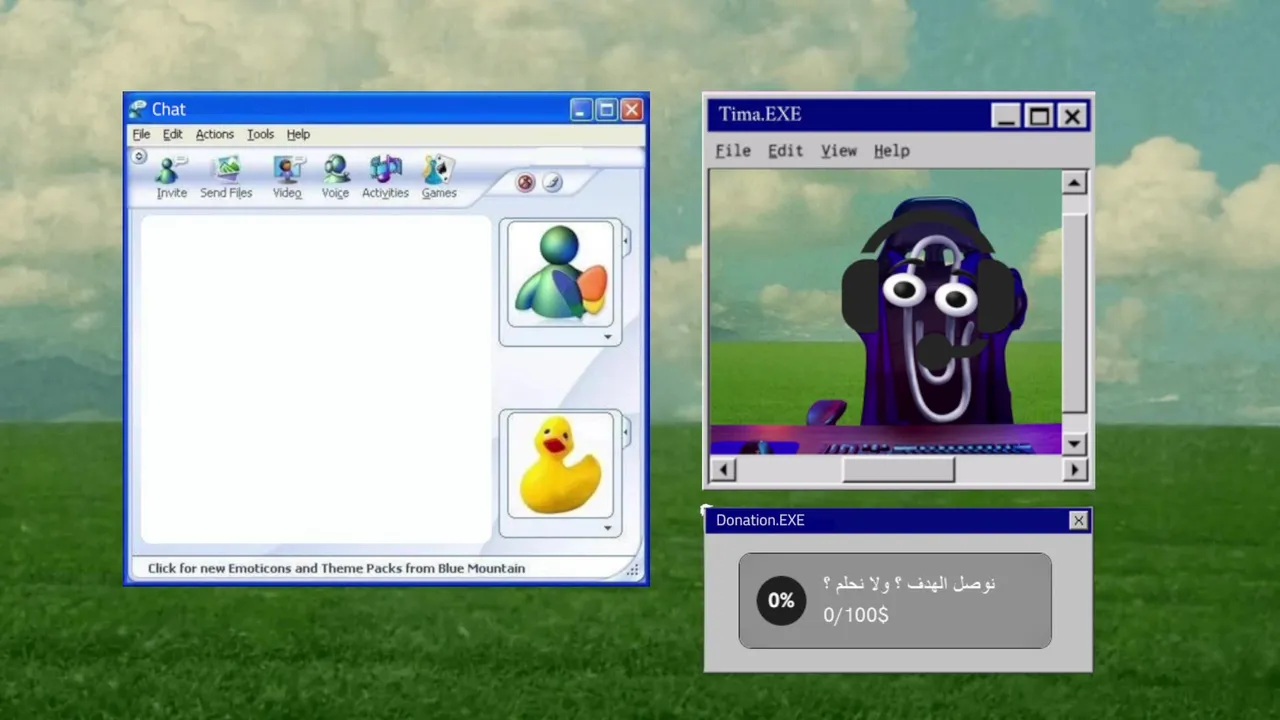This screenshot has height=720, width=1280.
Task: Open Send Files in the Chat toolbar
Action: point(226,178)
